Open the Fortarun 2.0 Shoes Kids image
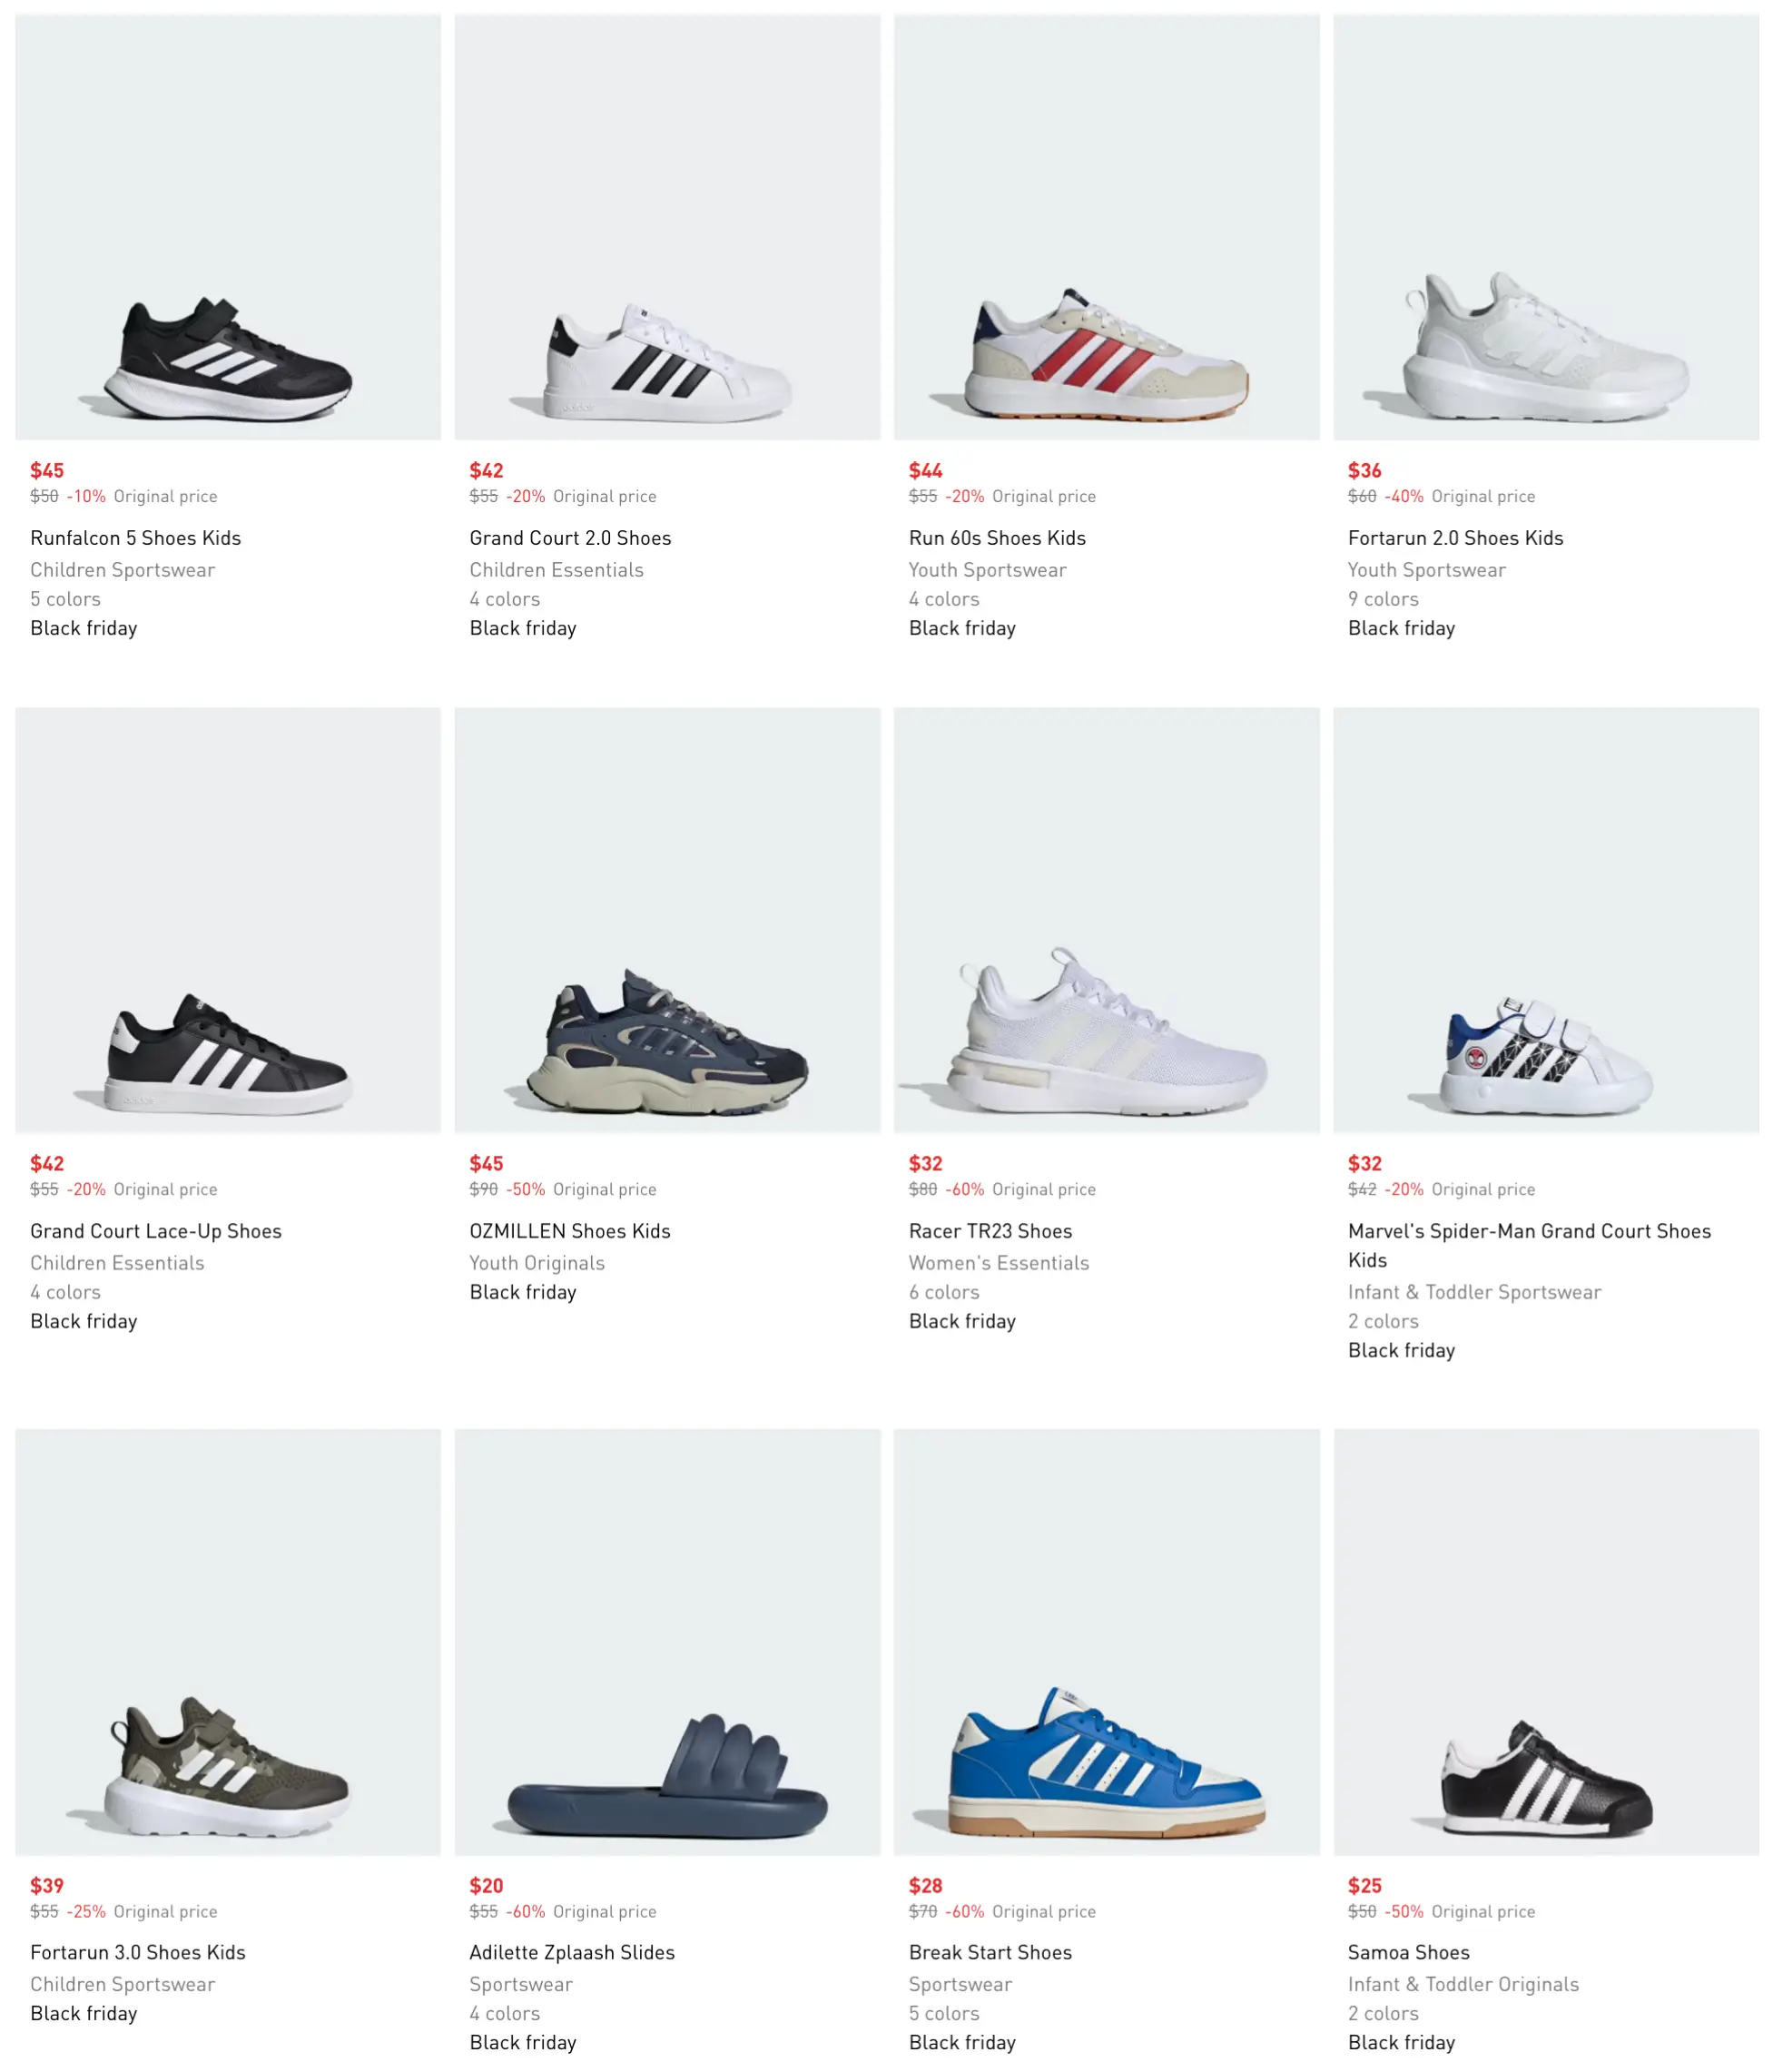The width and height of the screenshot is (1773, 2072). click(x=1546, y=227)
